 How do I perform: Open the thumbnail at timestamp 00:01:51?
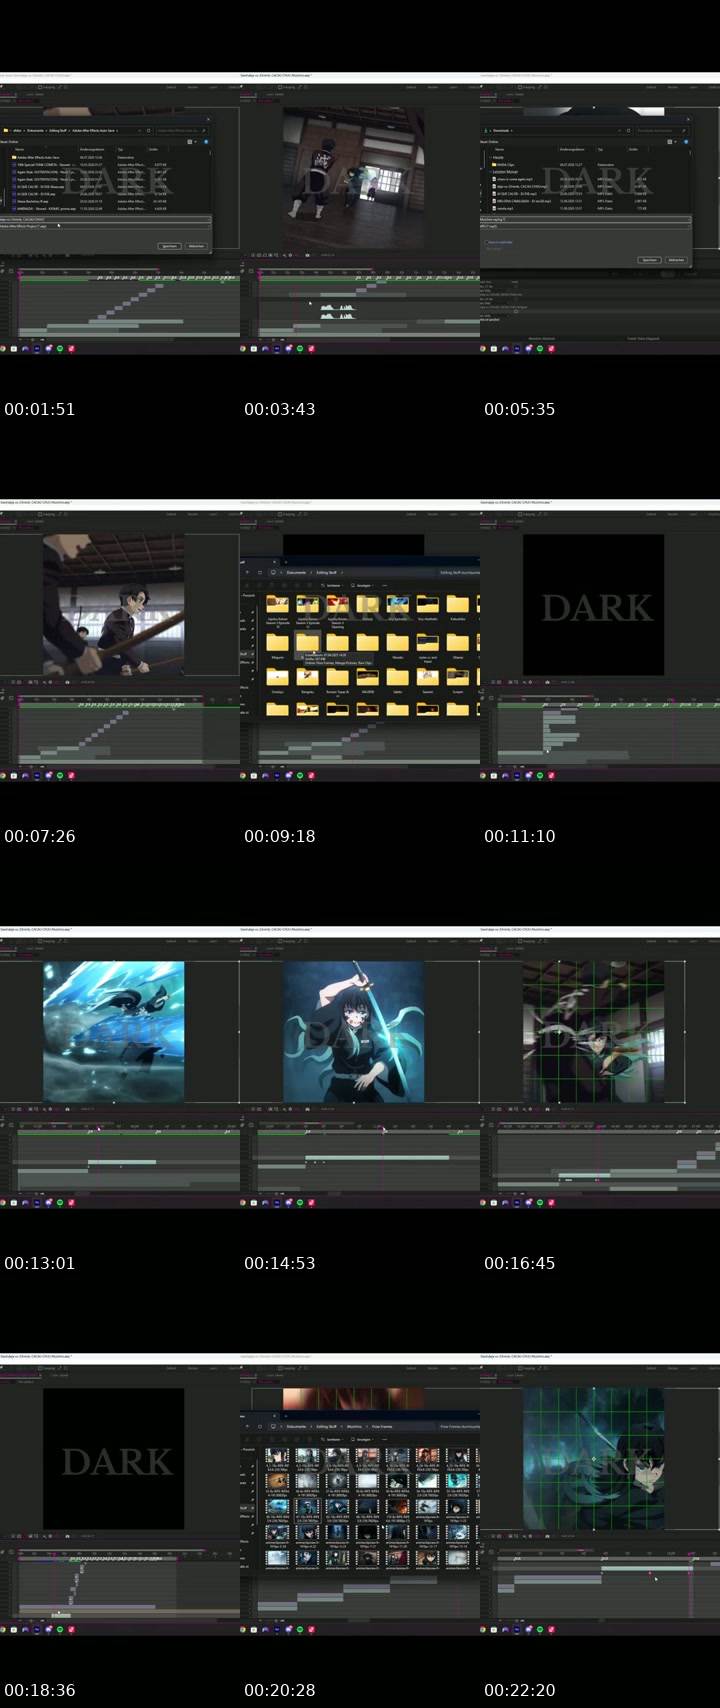[x=120, y=213]
